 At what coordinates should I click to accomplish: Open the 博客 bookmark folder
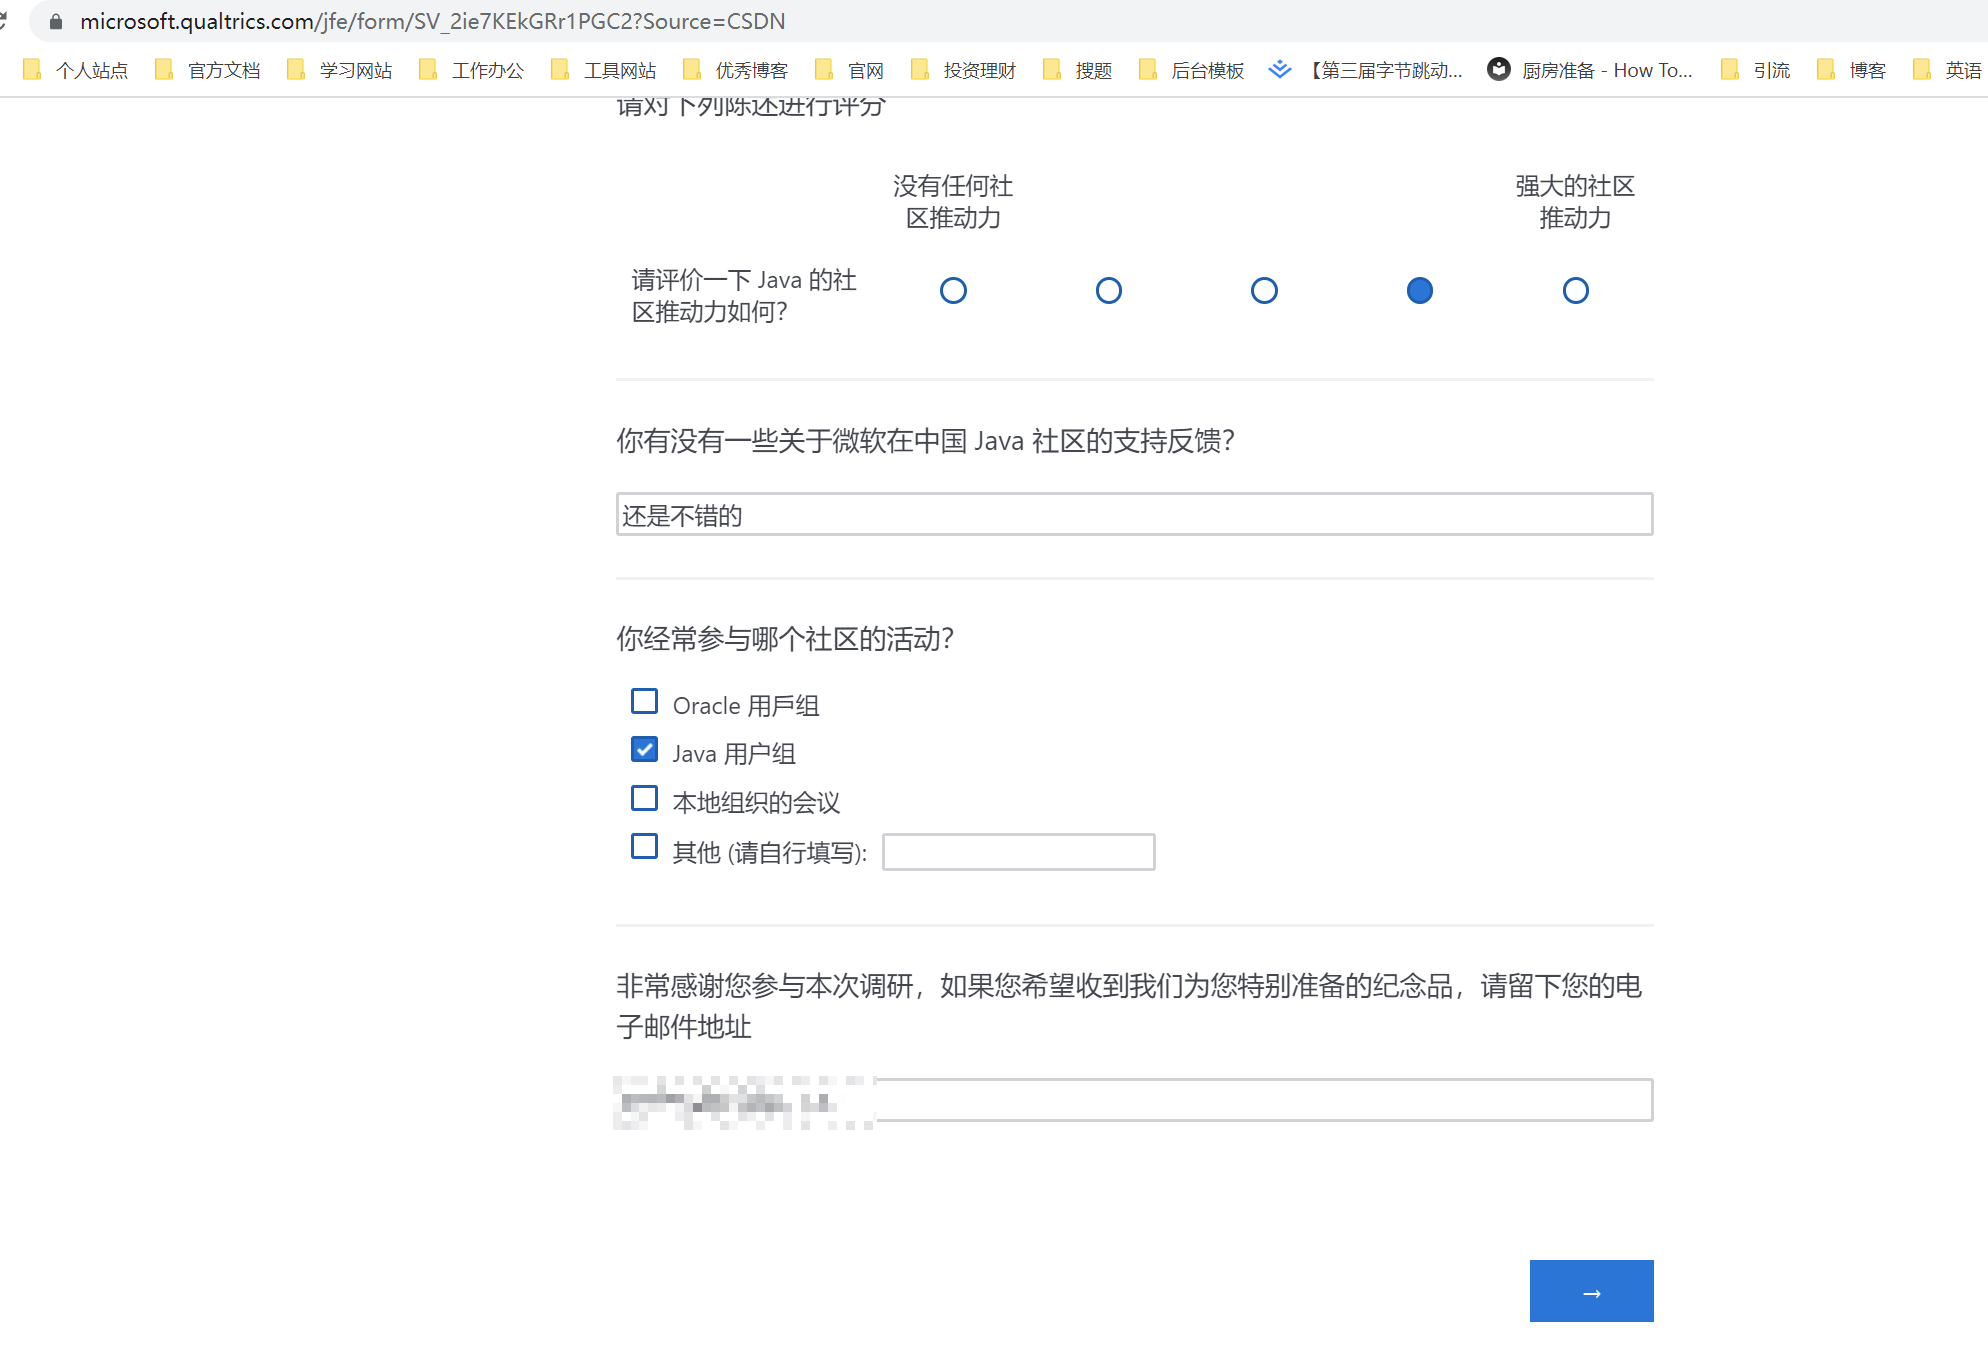click(x=1851, y=70)
